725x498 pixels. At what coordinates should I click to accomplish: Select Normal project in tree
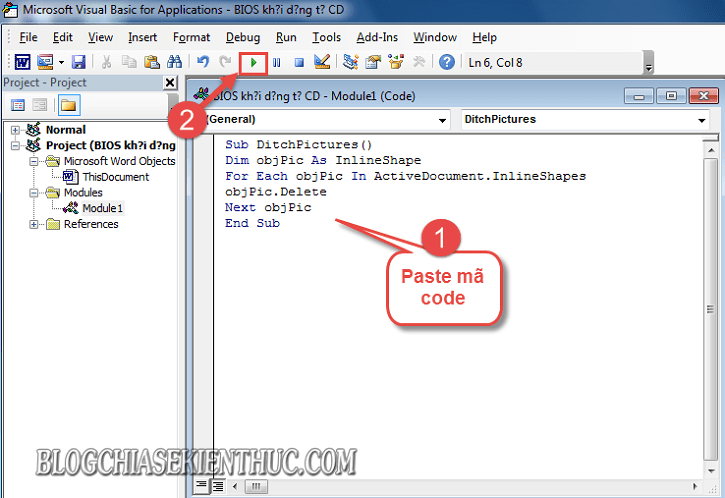click(65, 130)
